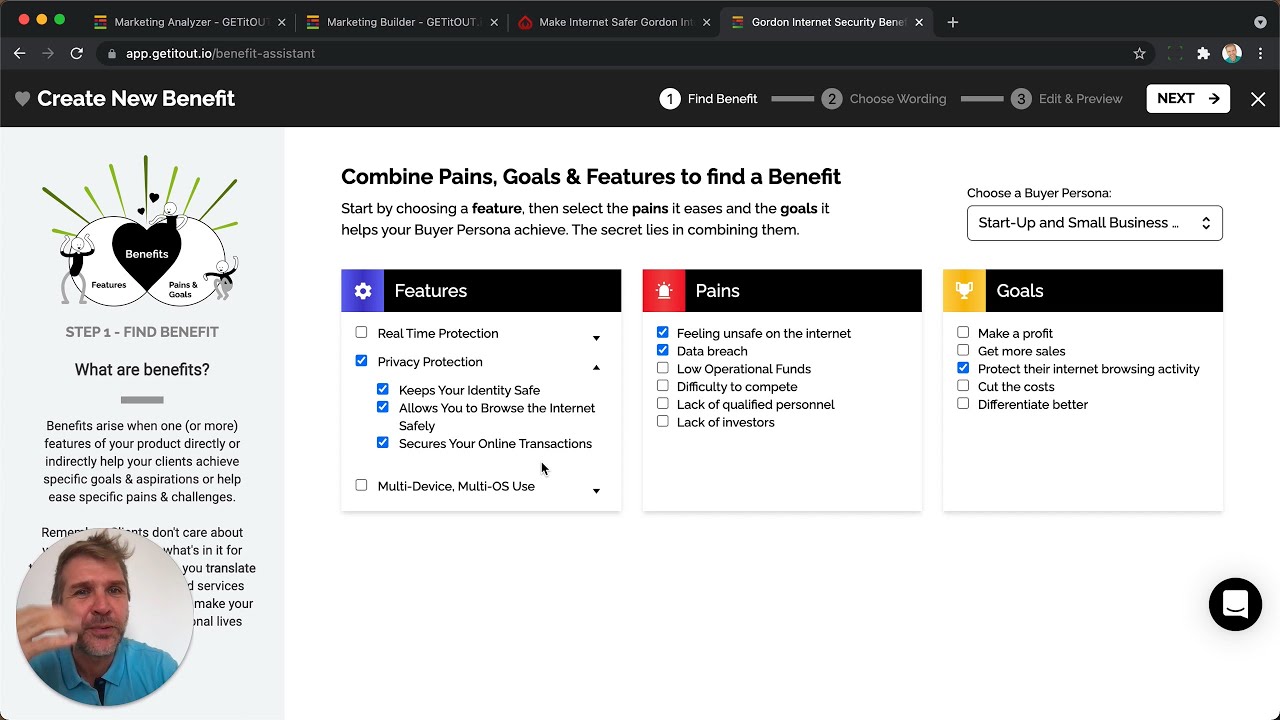Click the Goals trophy icon

coord(964,291)
